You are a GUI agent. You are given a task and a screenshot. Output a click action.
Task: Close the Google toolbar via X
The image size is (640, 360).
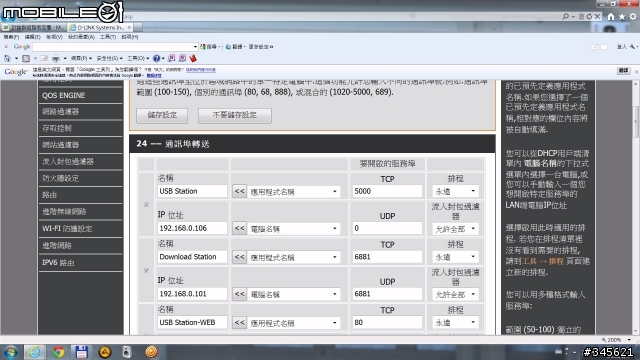point(6,47)
